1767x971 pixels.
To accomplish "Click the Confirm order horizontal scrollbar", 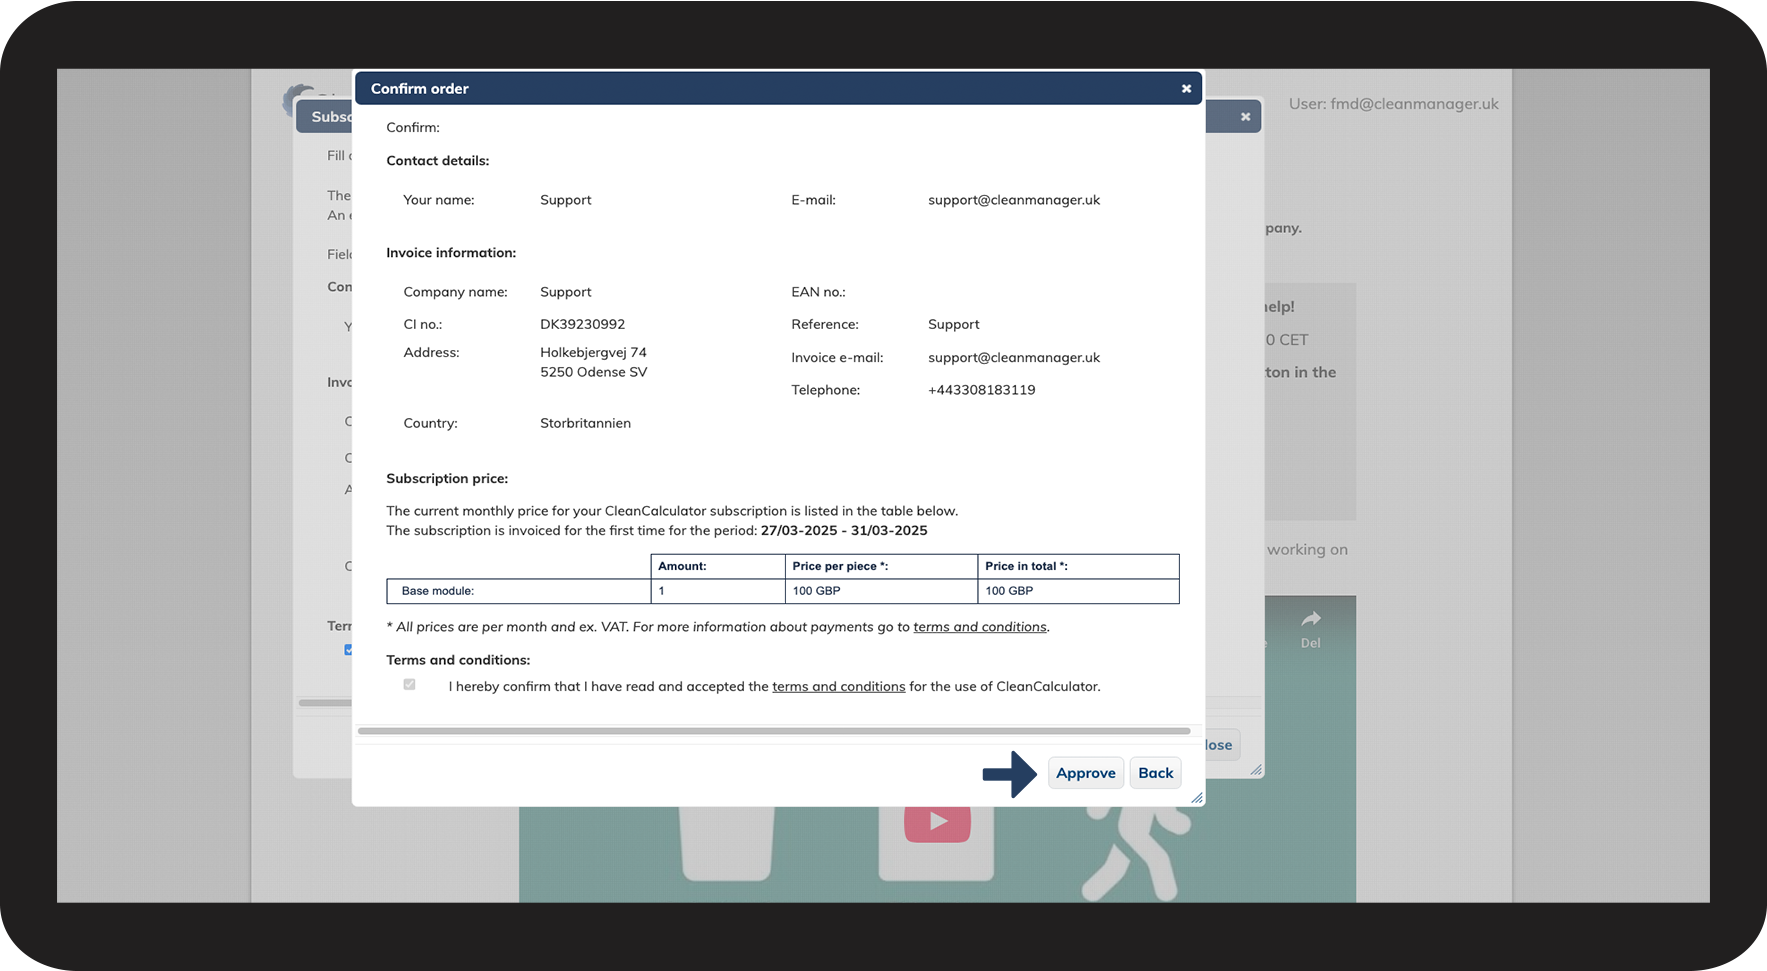I will pyautogui.click(x=773, y=731).
